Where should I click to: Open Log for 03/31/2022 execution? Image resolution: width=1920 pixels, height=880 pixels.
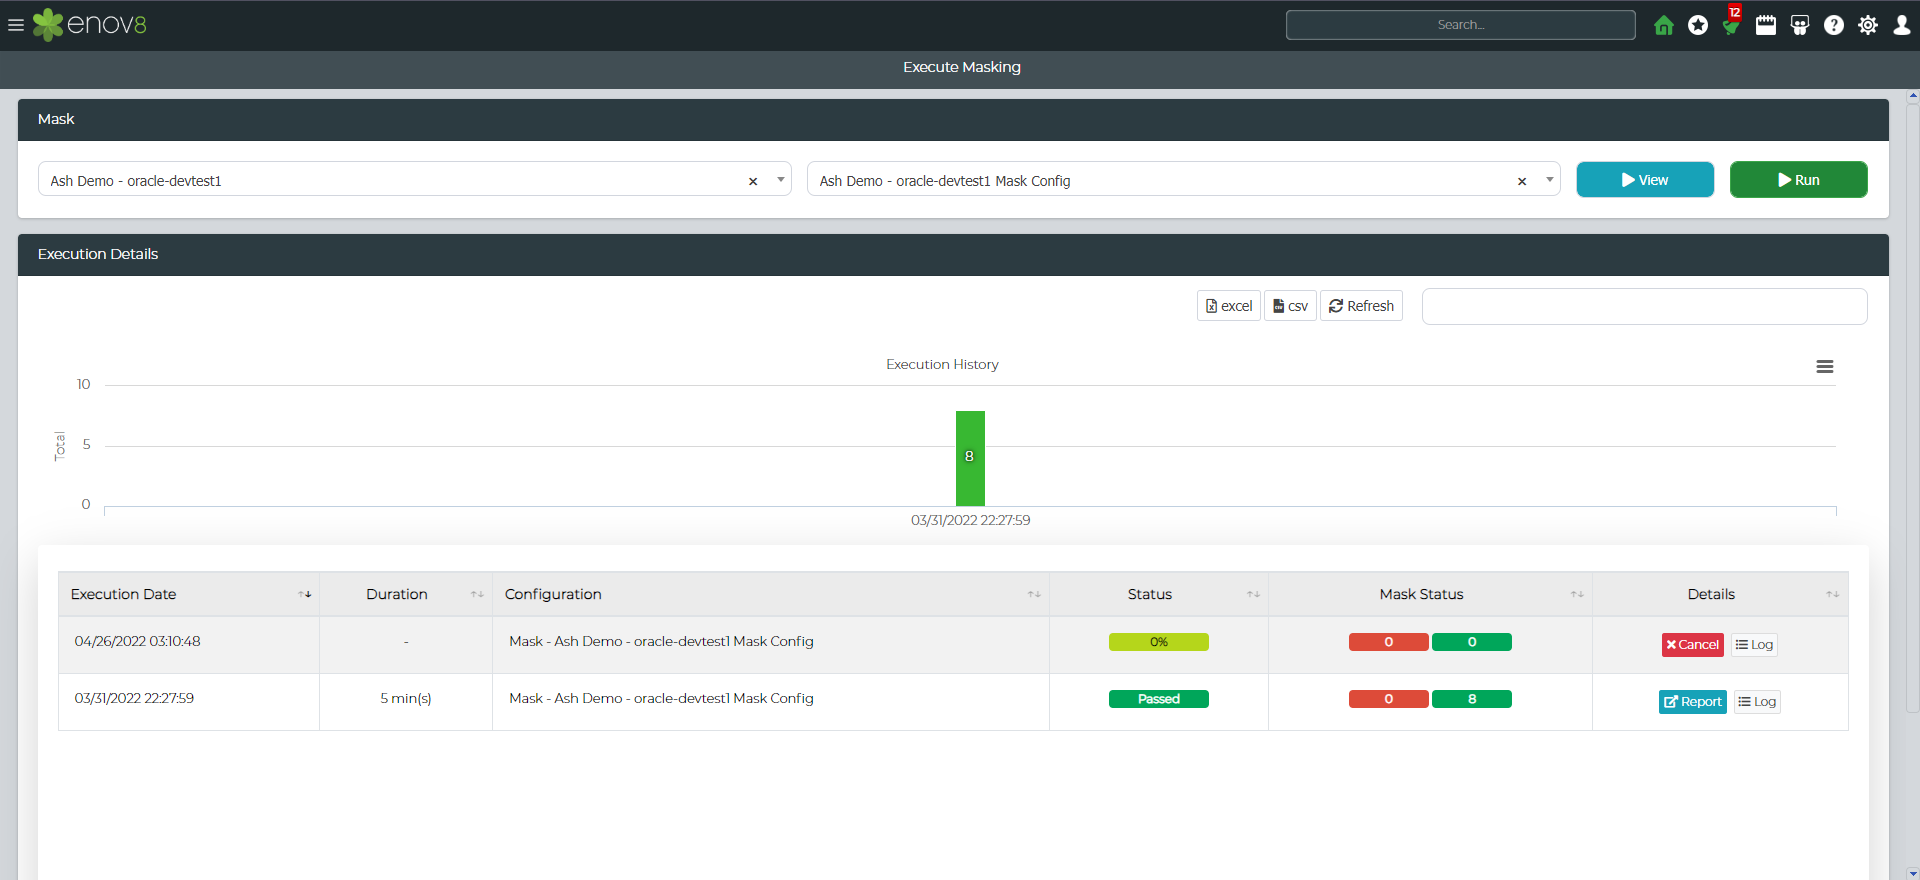coord(1757,702)
